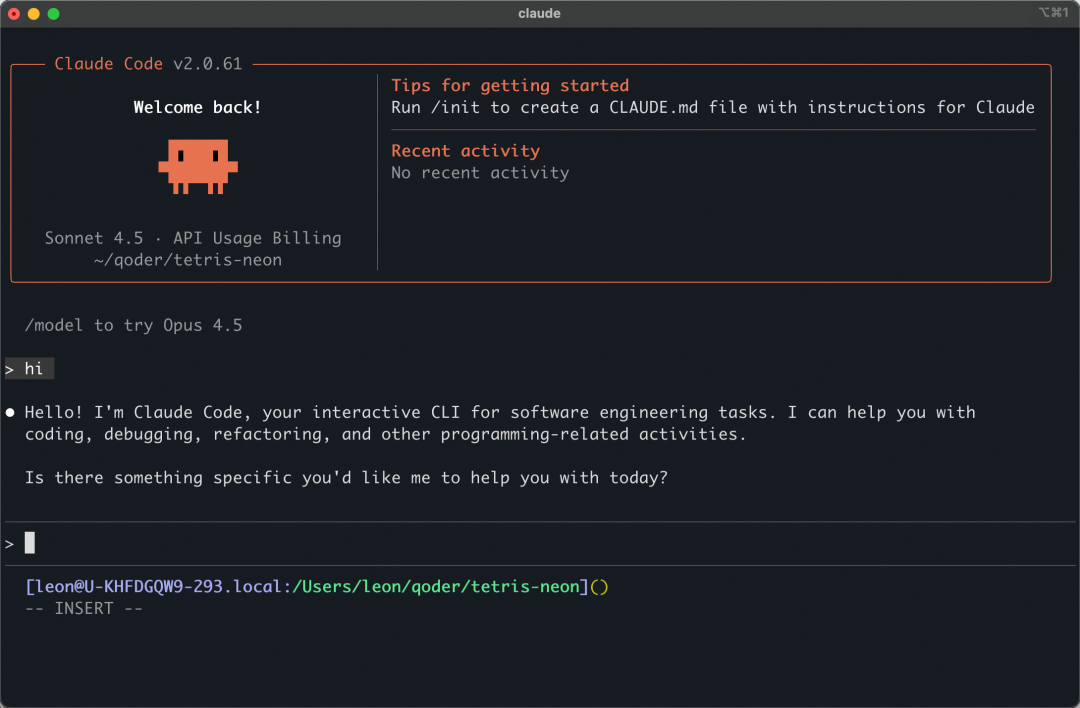Click the ⌥⌘1 window shortcut indicator
The width and height of the screenshot is (1080, 708).
[1053, 13]
